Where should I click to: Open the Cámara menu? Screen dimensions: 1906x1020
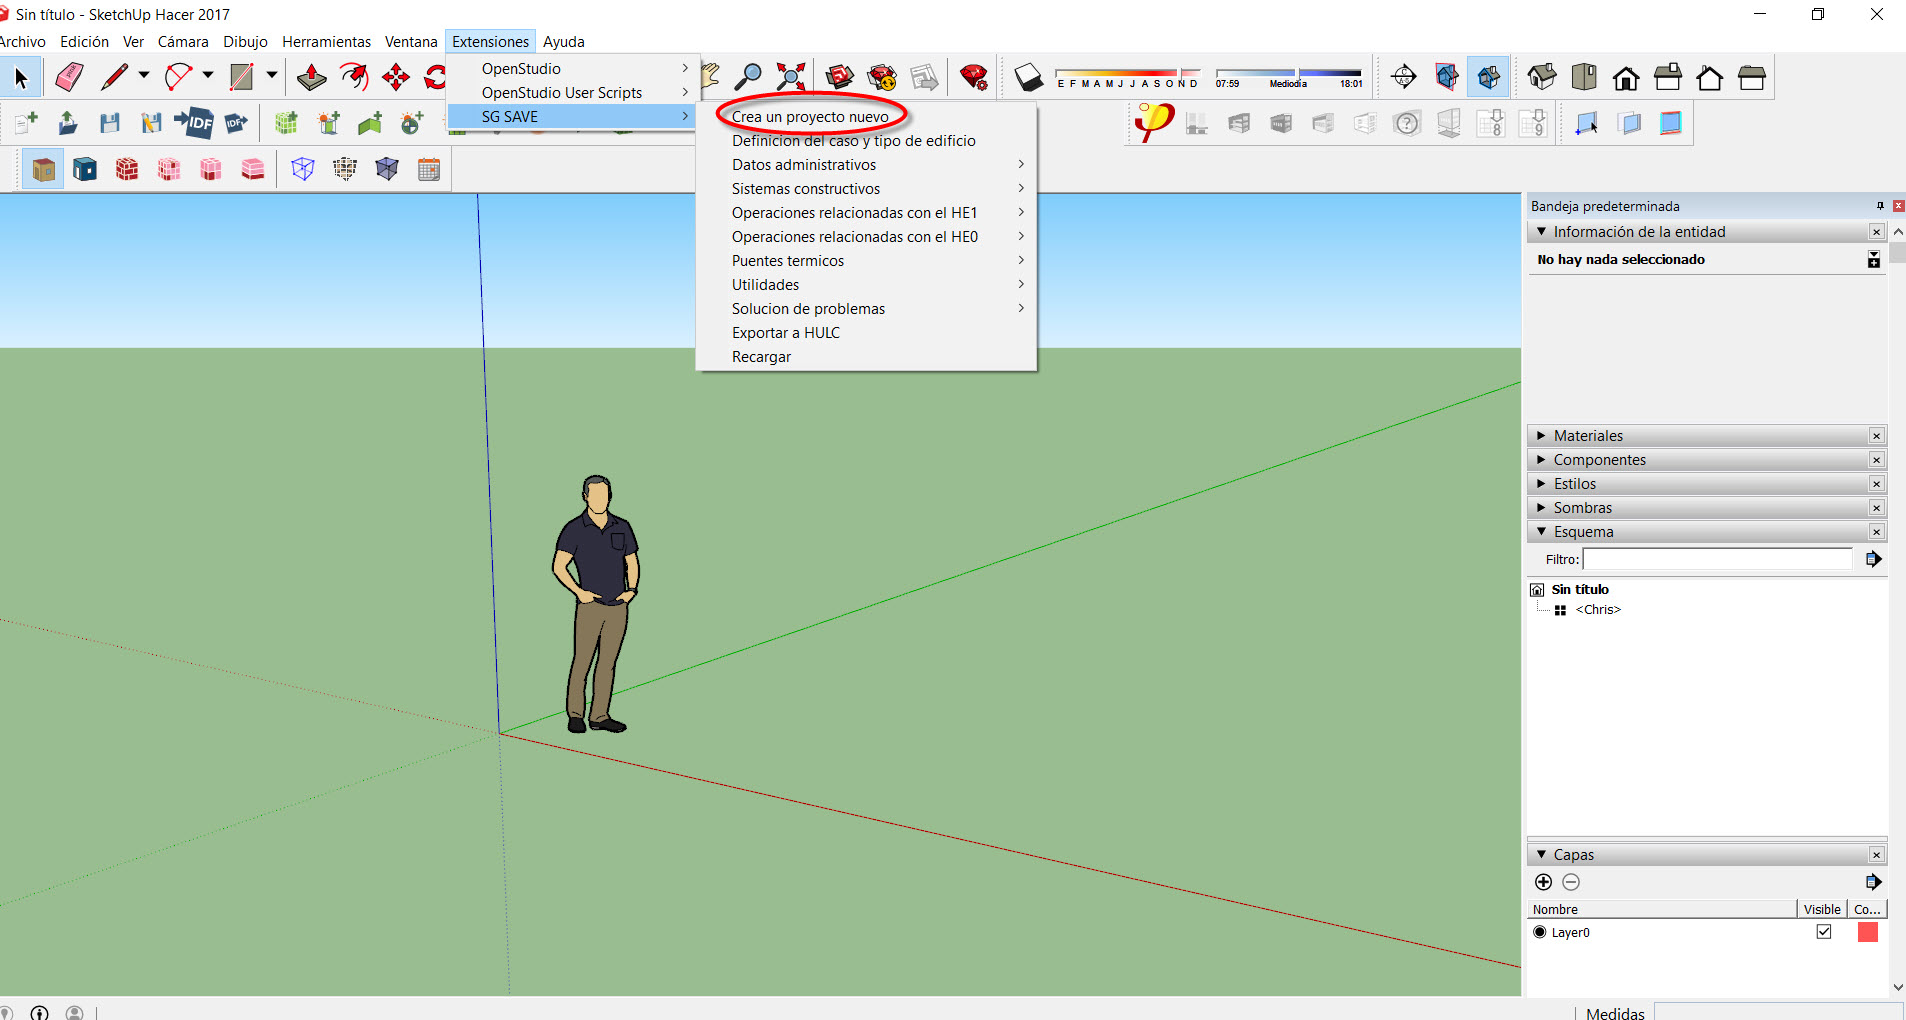pos(183,41)
